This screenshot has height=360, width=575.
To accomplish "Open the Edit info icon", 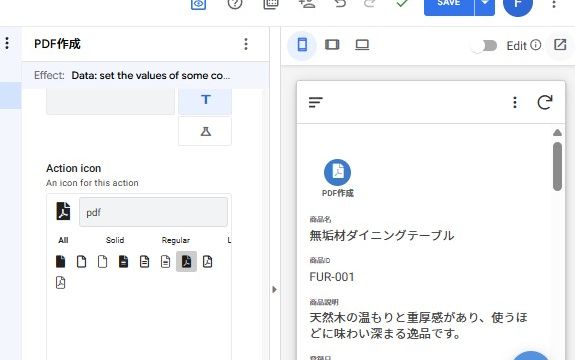I will click(x=536, y=45).
